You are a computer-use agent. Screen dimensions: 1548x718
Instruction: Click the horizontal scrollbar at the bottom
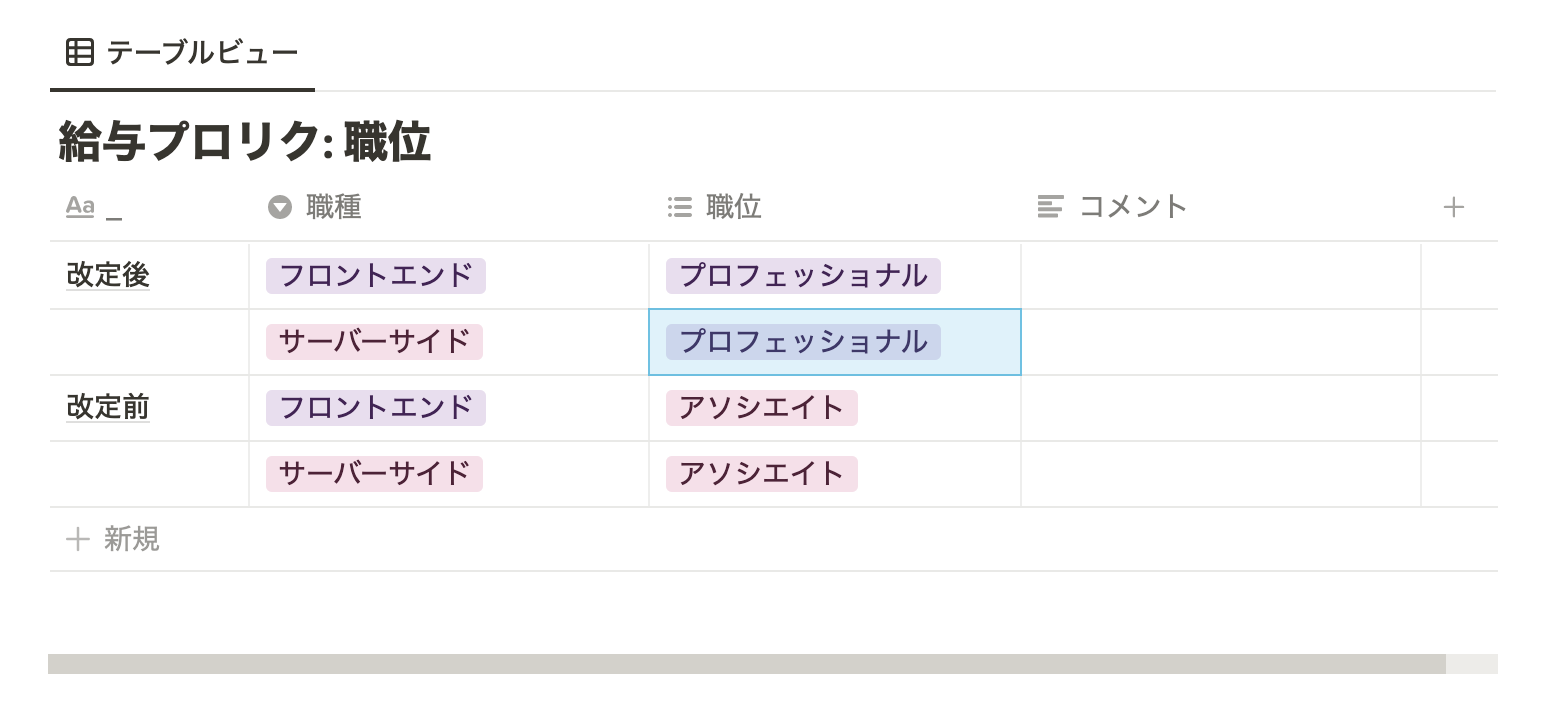tap(746, 664)
